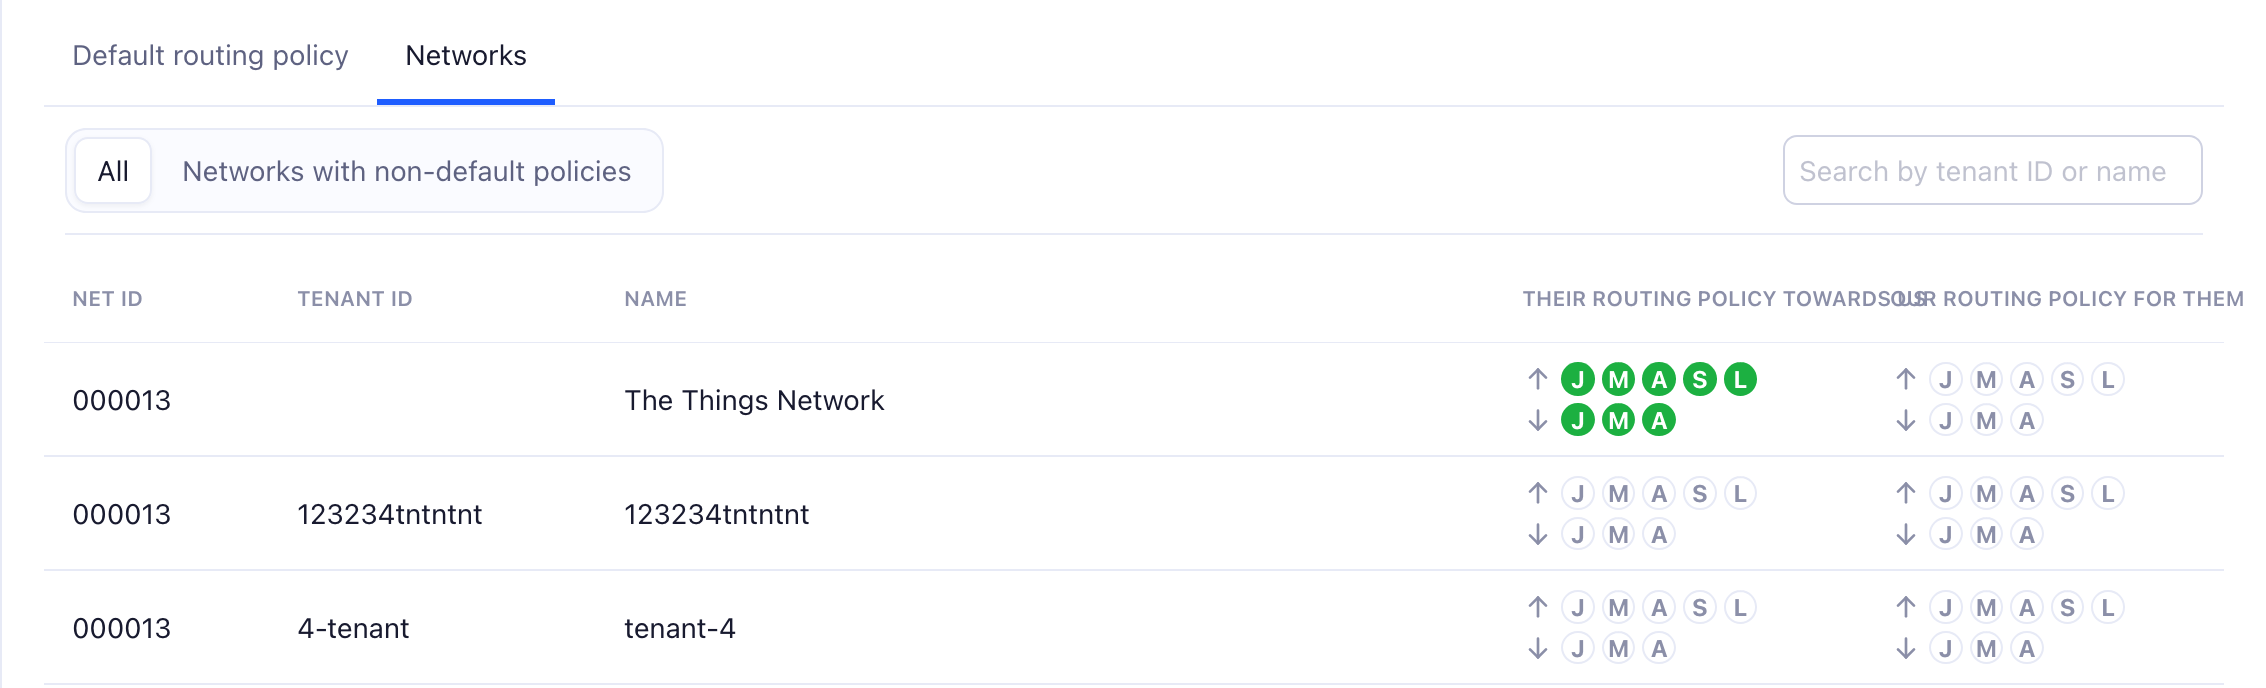Viewport: 2266px width, 688px height.
Task: Open the Networks tab
Action: click(x=465, y=55)
